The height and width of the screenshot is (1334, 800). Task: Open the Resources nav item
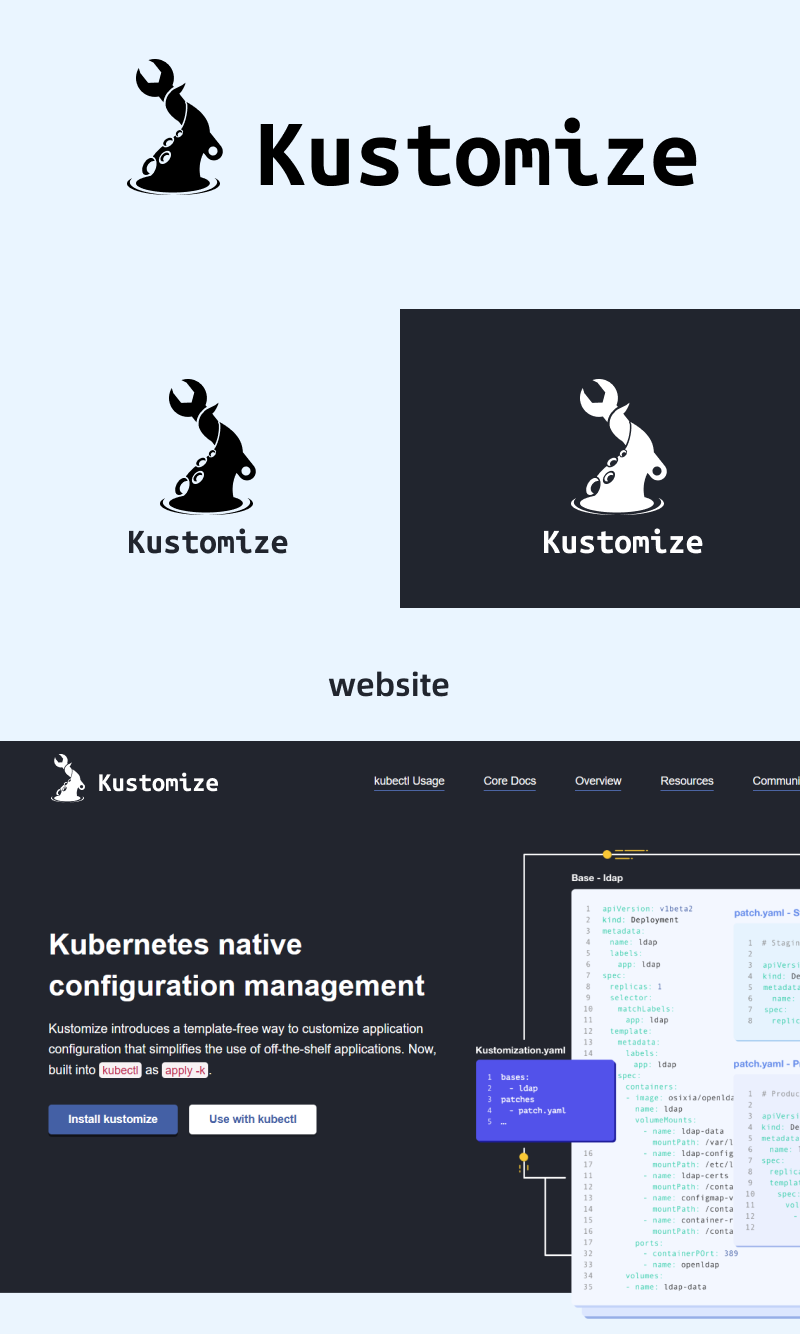pyautogui.click(x=687, y=781)
